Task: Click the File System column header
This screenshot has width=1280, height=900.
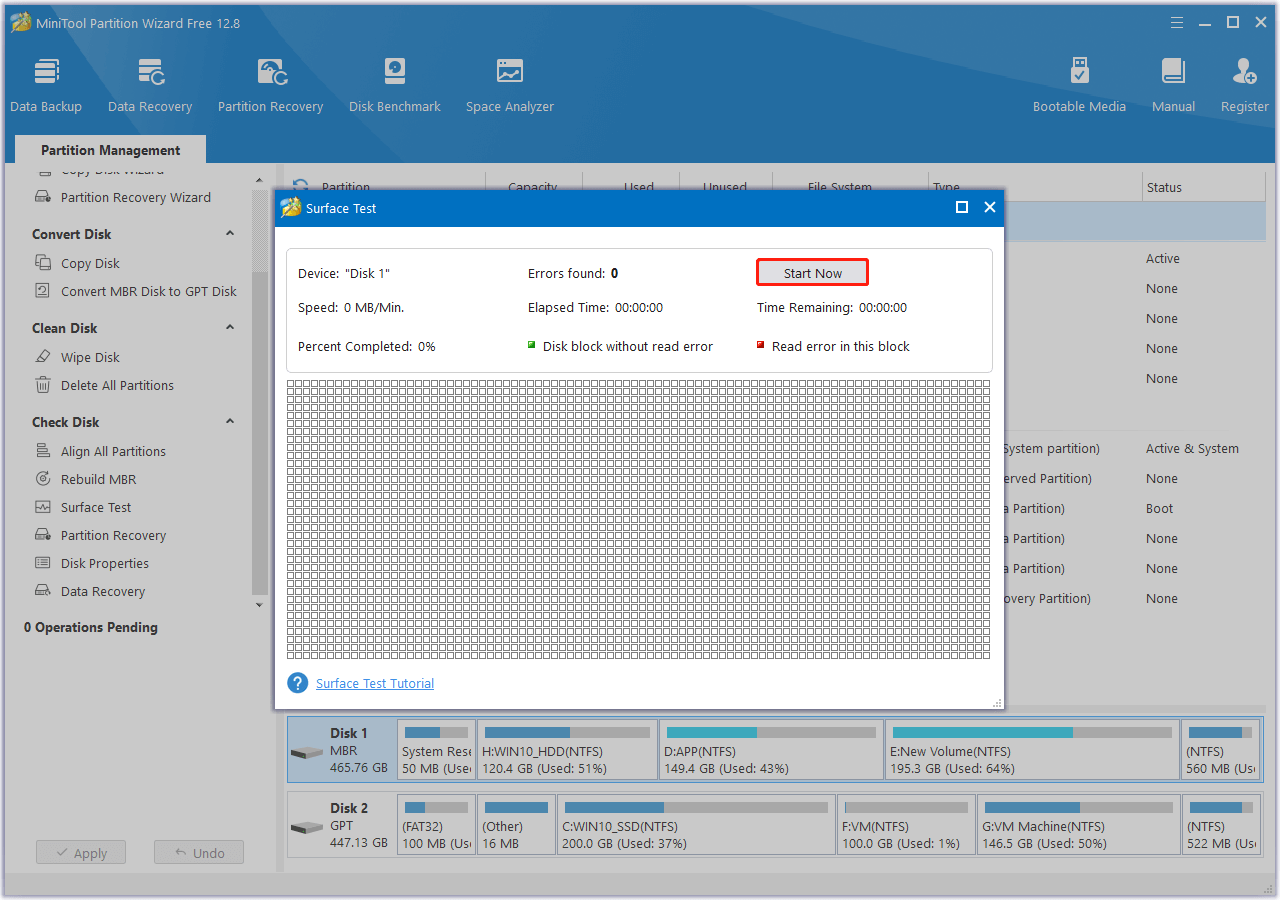Action: [x=840, y=186]
